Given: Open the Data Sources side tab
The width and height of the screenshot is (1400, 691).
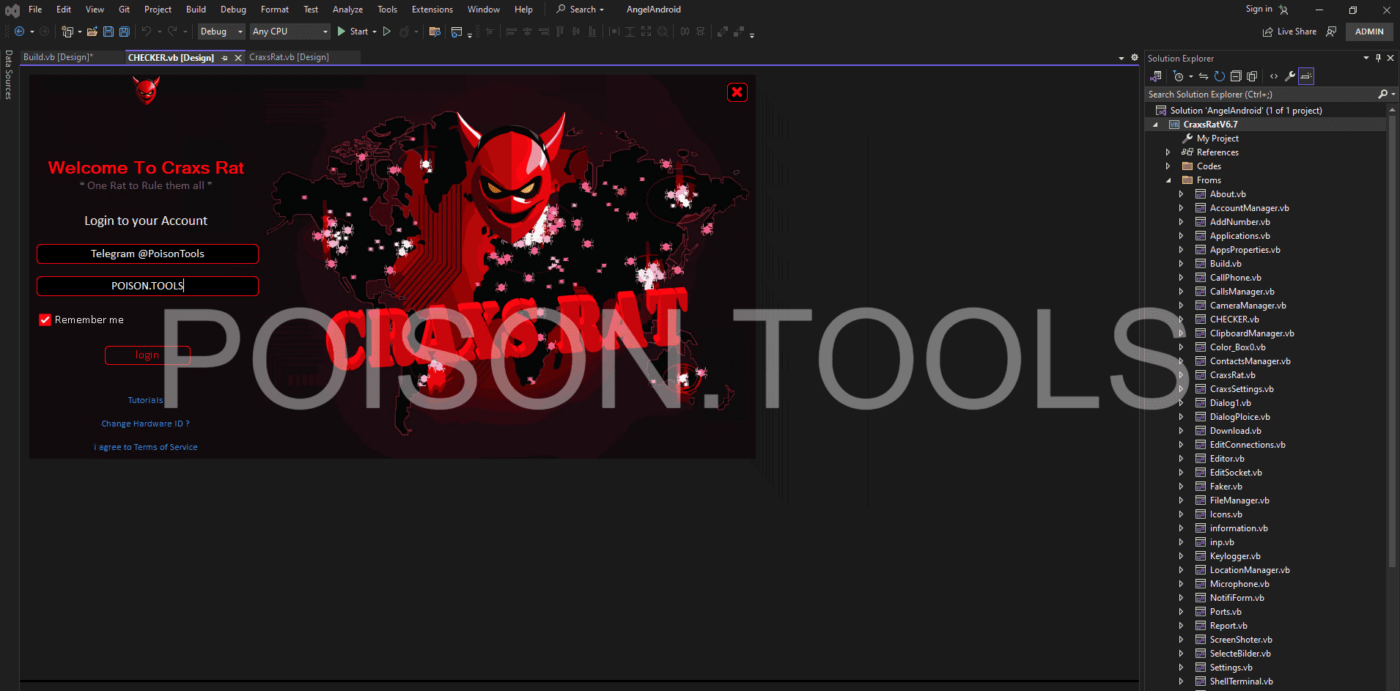Looking at the screenshot, I should pyautogui.click(x=8, y=75).
